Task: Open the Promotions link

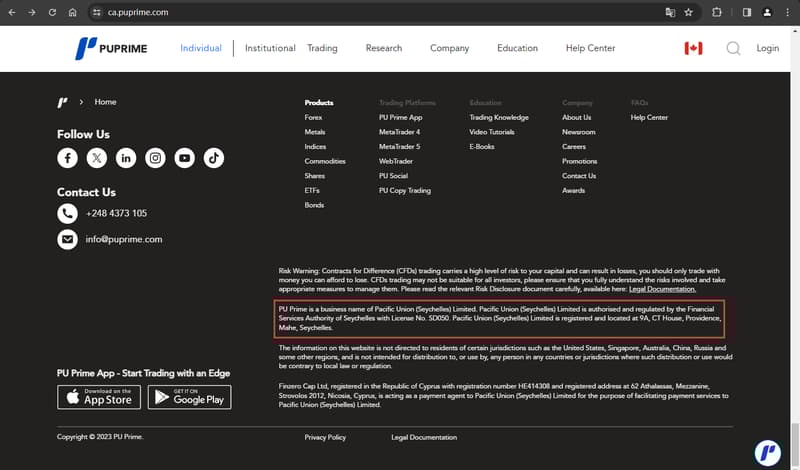Action: click(x=580, y=161)
